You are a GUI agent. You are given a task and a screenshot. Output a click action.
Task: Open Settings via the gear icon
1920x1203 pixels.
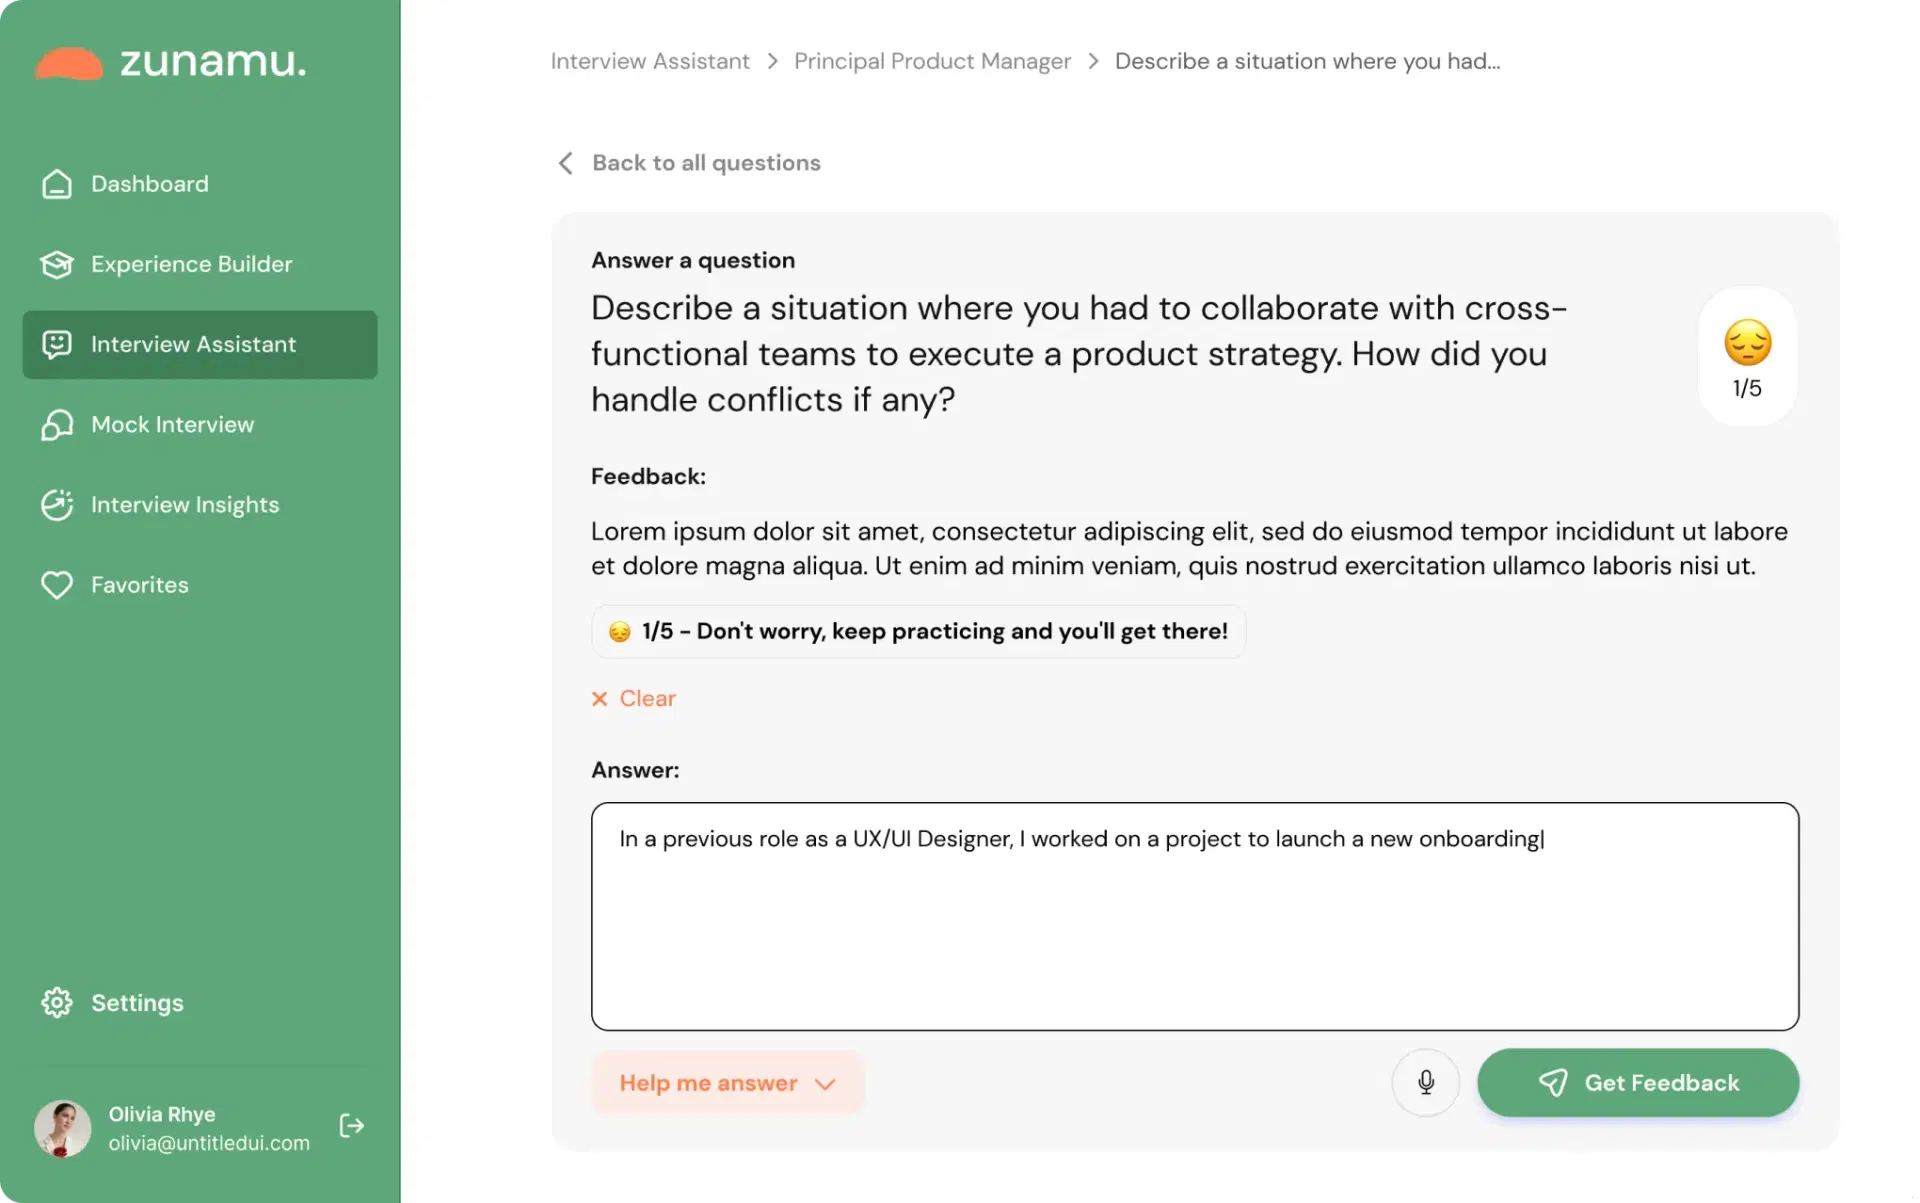pos(57,1002)
